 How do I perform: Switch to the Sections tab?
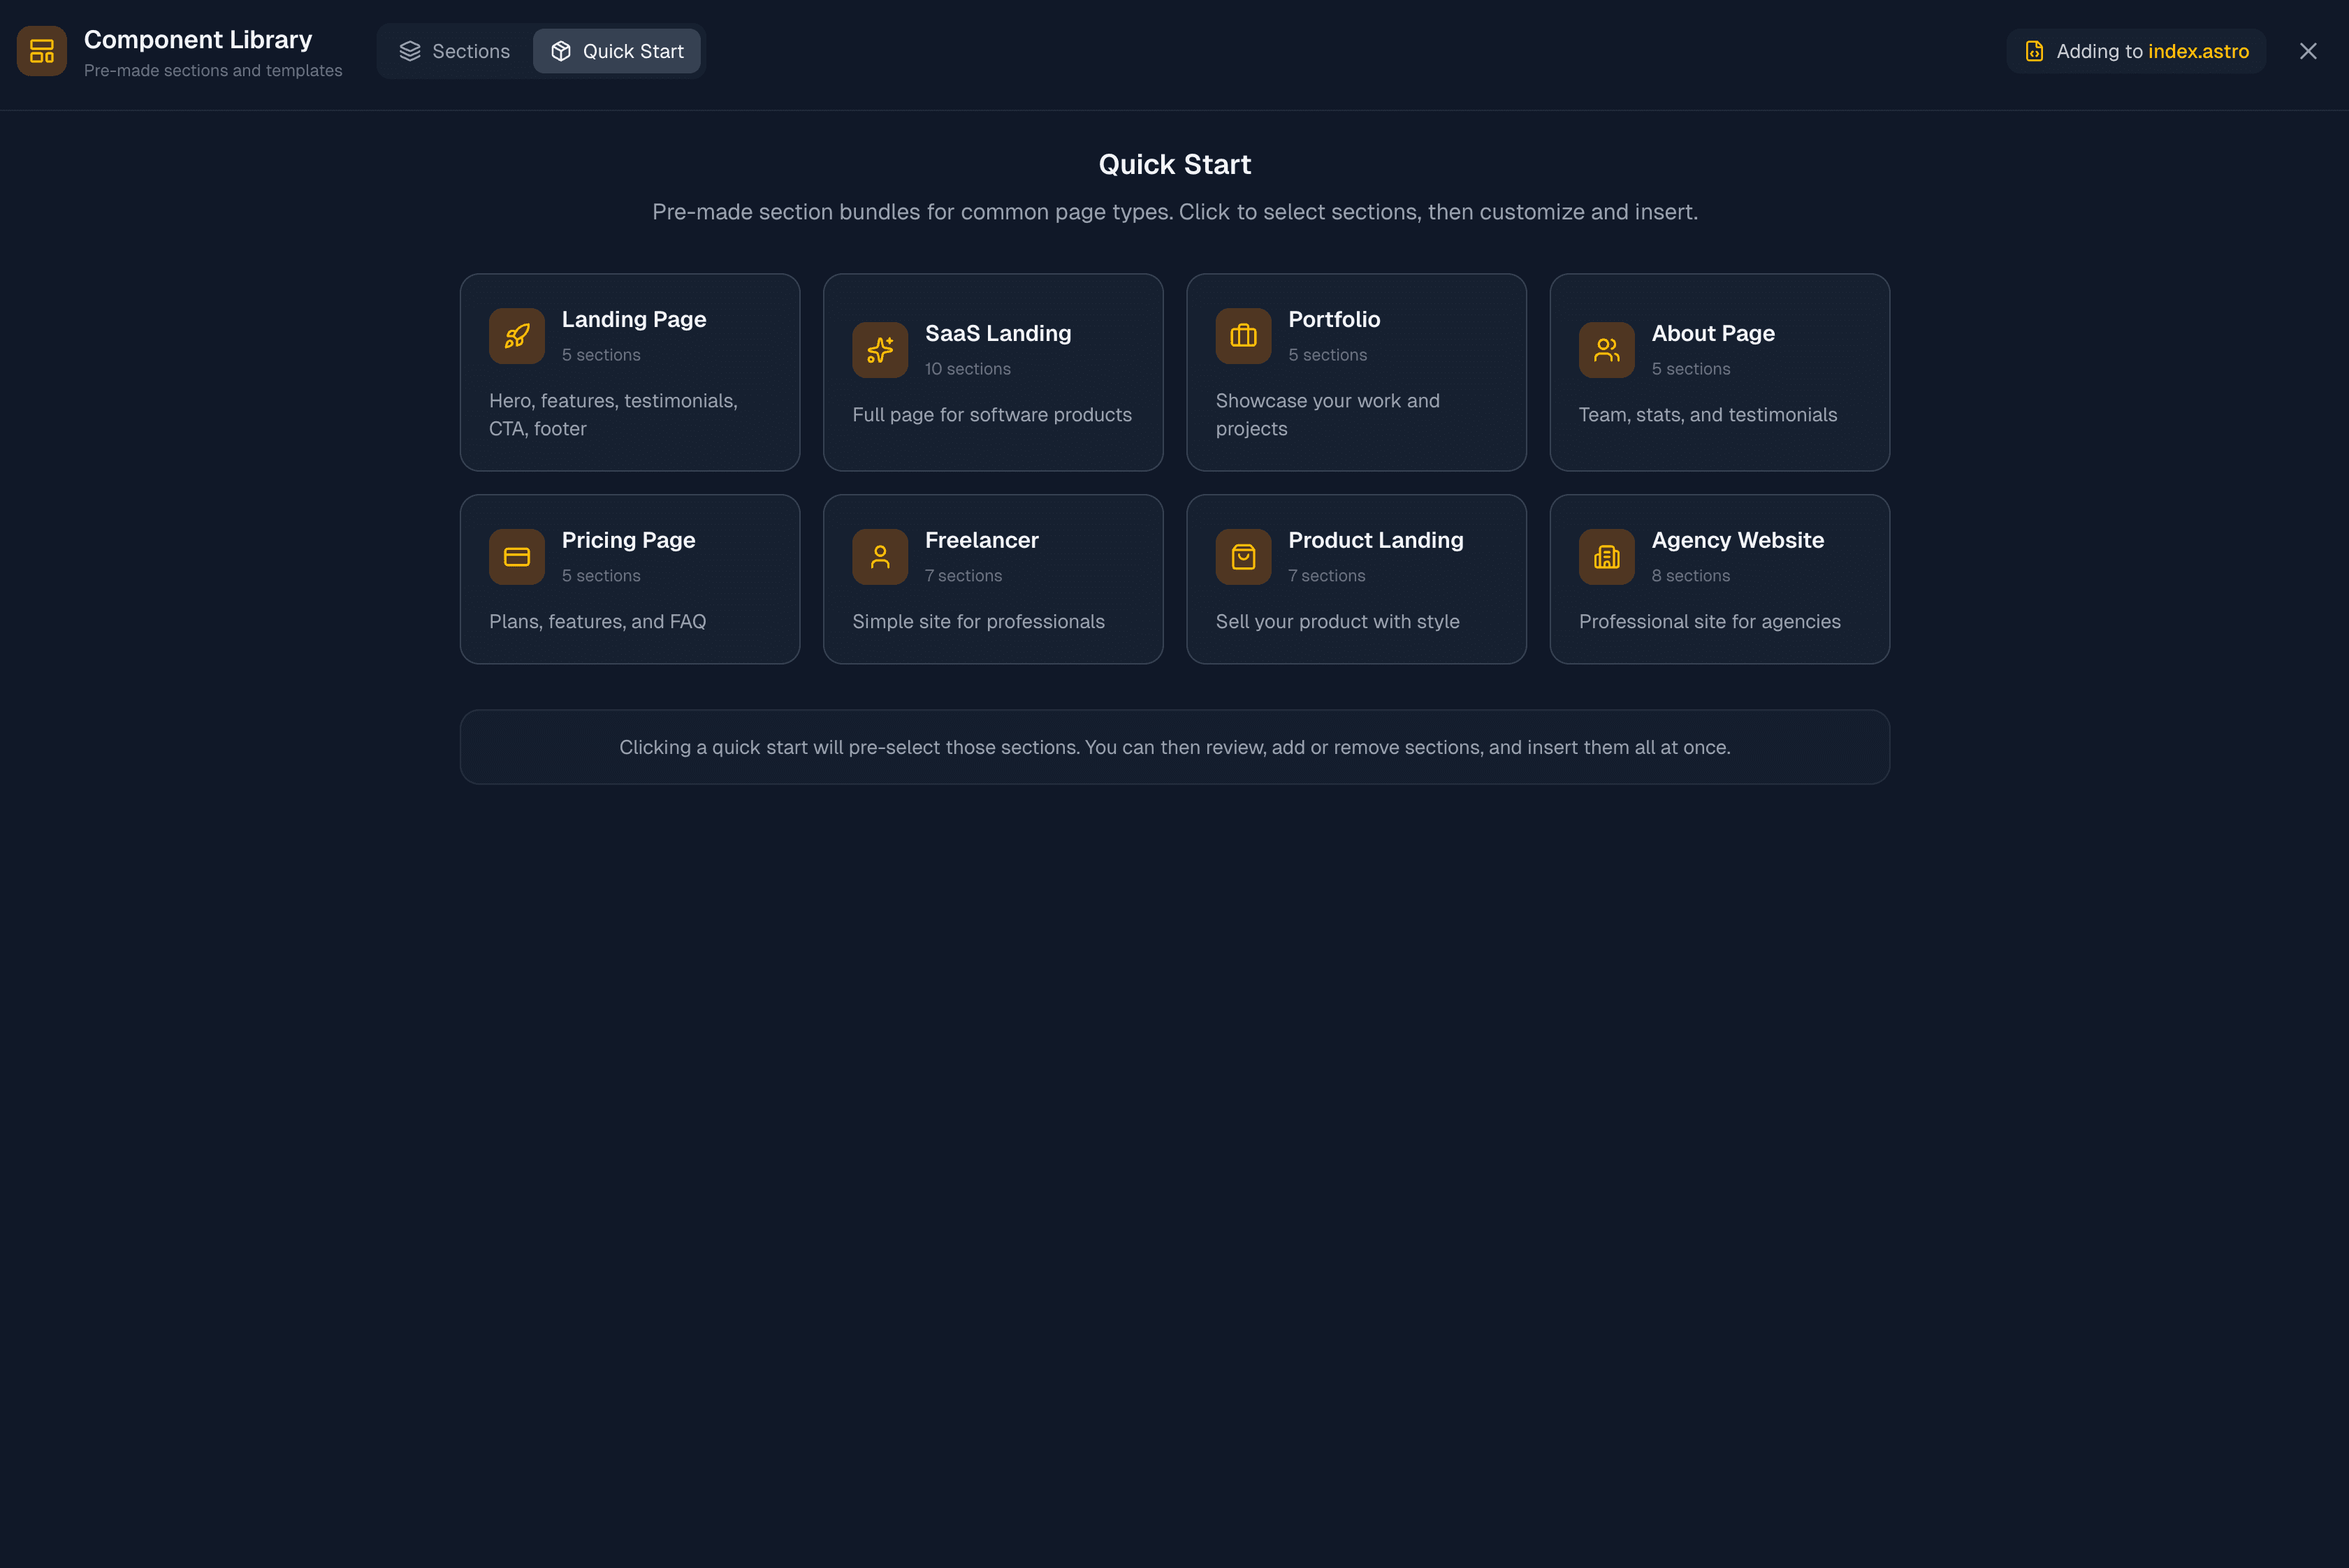click(x=454, y=51)
